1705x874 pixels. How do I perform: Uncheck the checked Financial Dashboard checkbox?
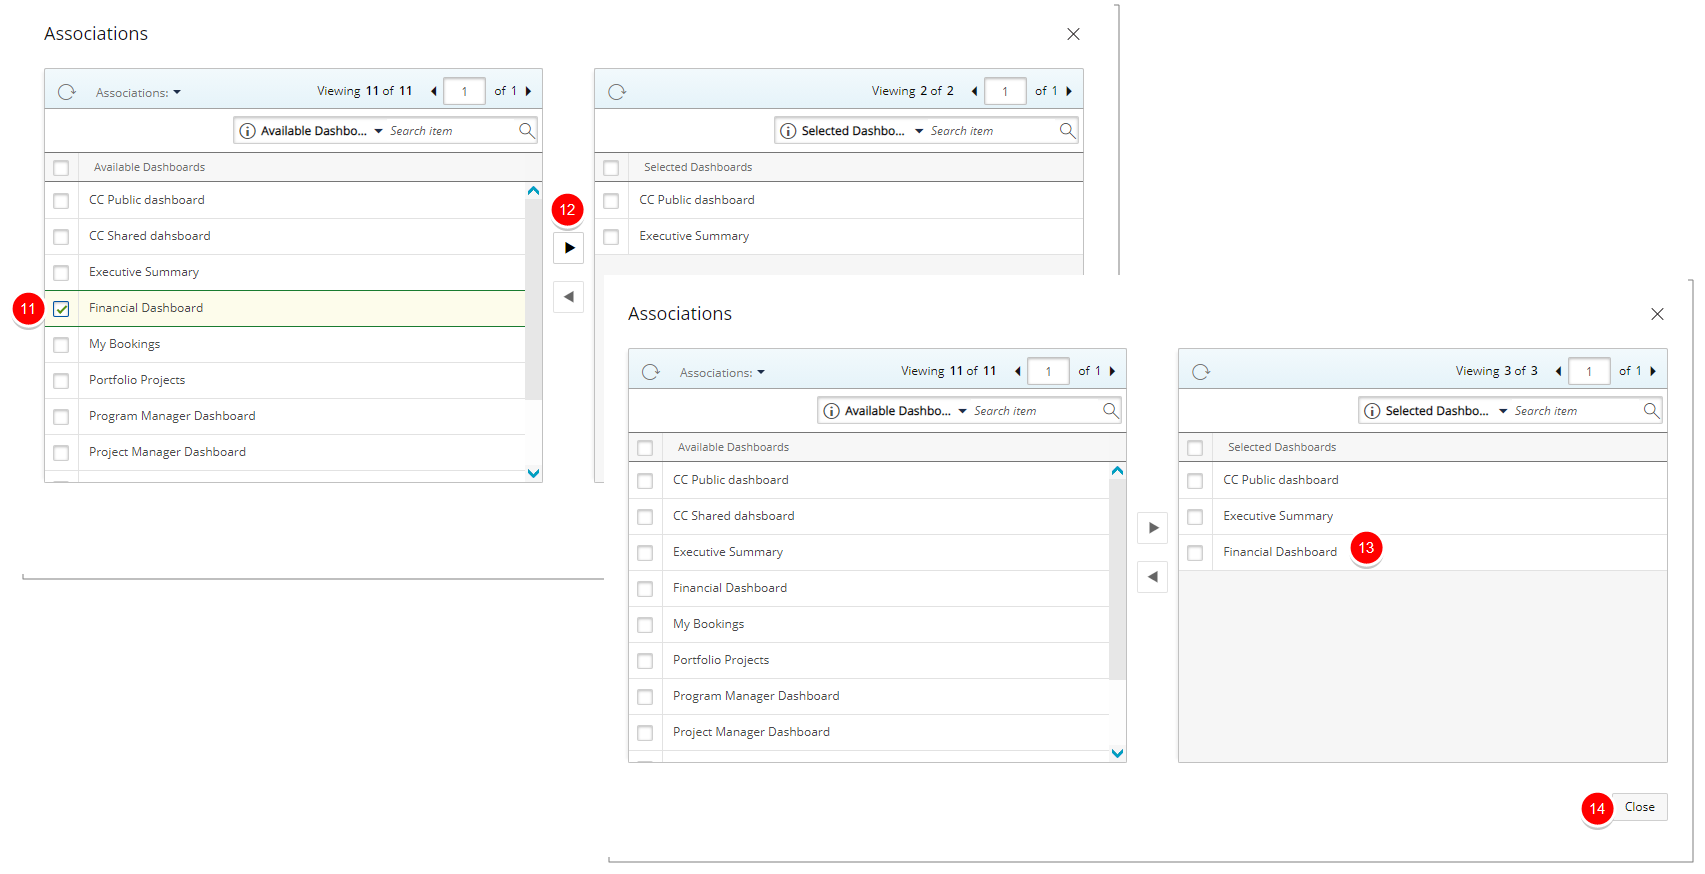click(x=61, y=309)
